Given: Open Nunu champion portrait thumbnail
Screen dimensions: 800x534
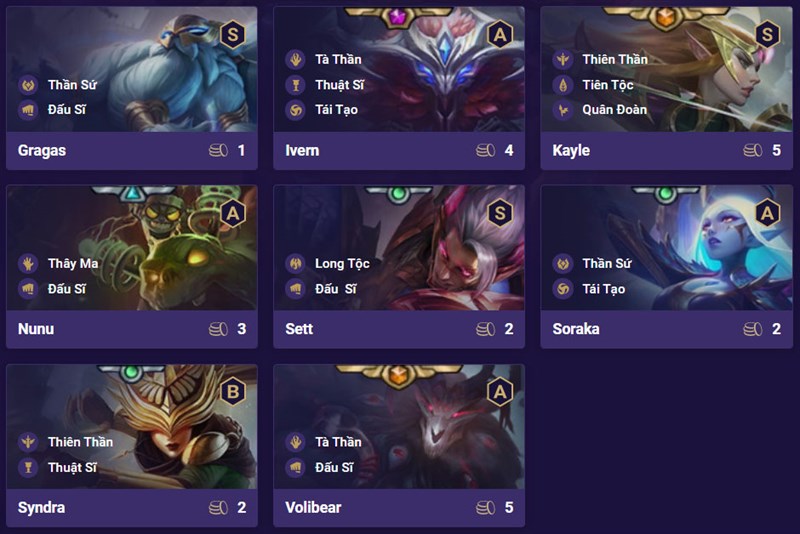Looking at the screenshot, I should click(132, 248).
